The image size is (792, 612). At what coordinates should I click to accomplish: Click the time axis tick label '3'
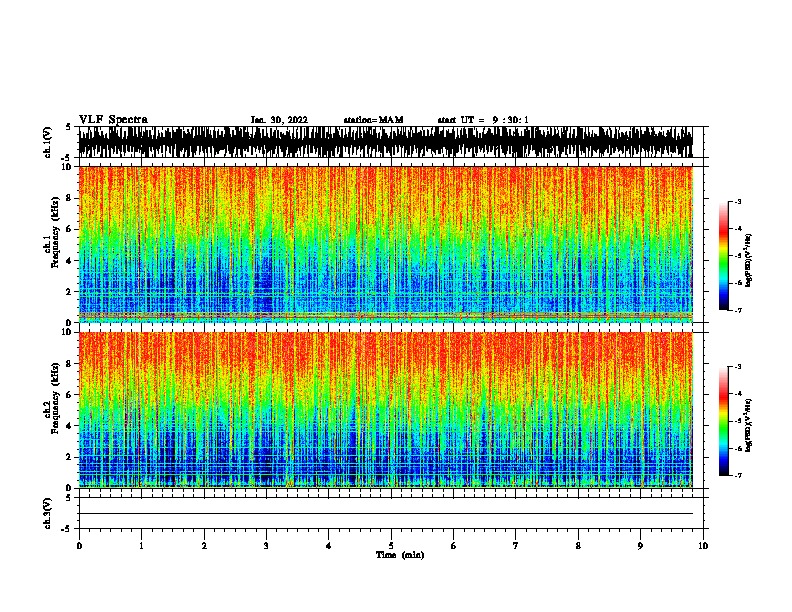266,546
